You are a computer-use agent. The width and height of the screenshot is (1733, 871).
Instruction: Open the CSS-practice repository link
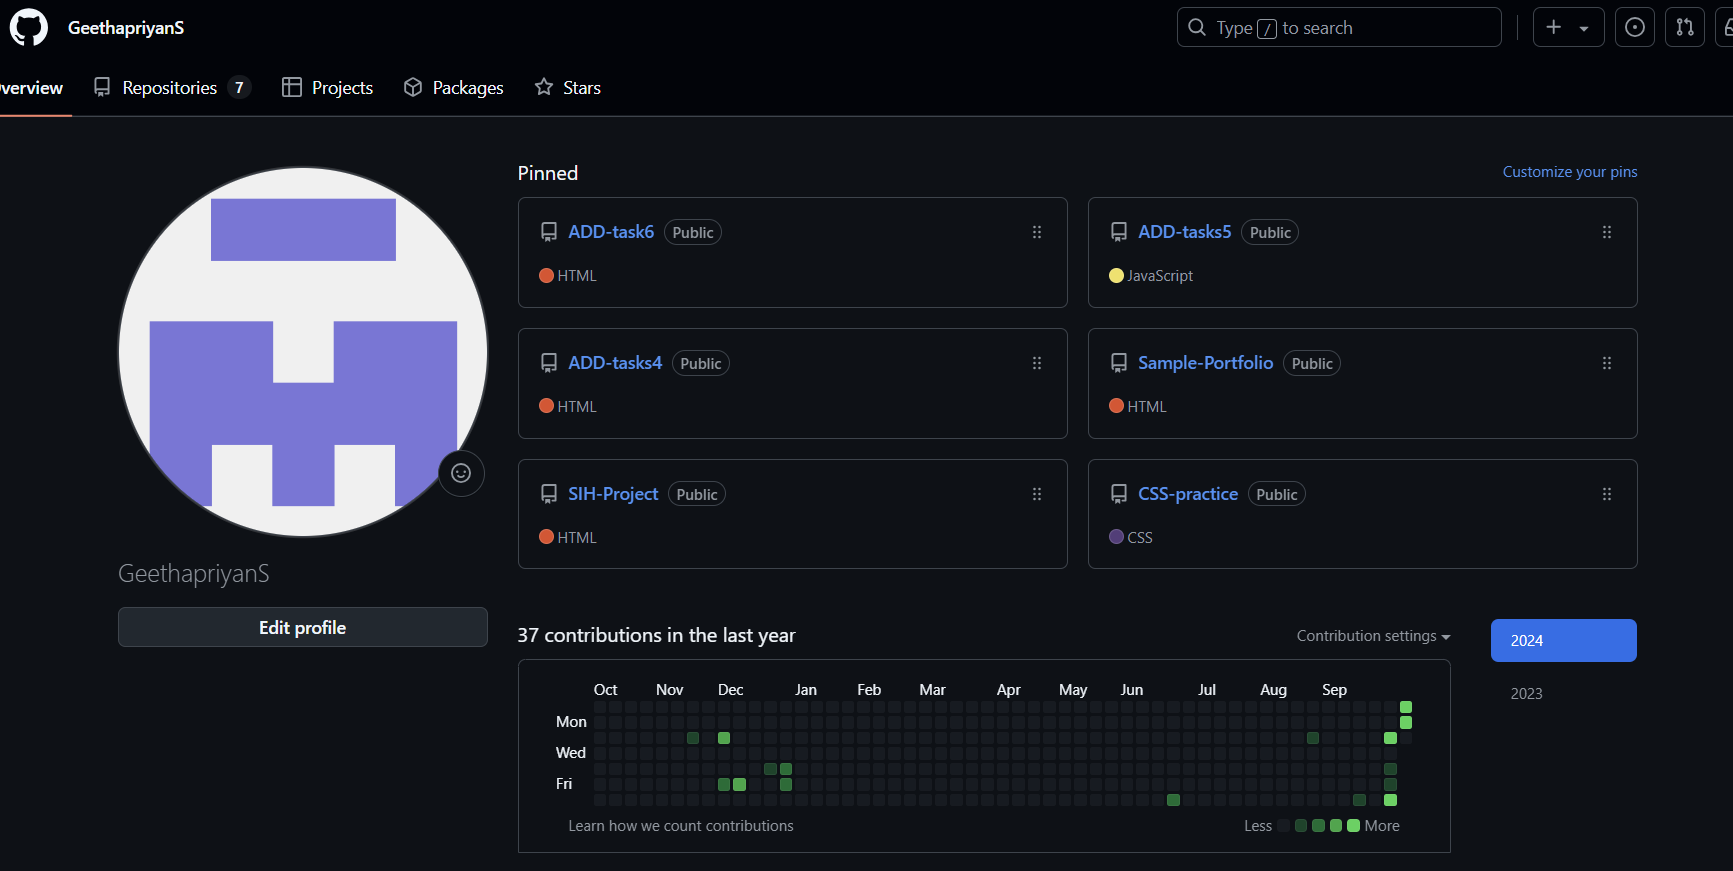click(x=1188, y=494)
